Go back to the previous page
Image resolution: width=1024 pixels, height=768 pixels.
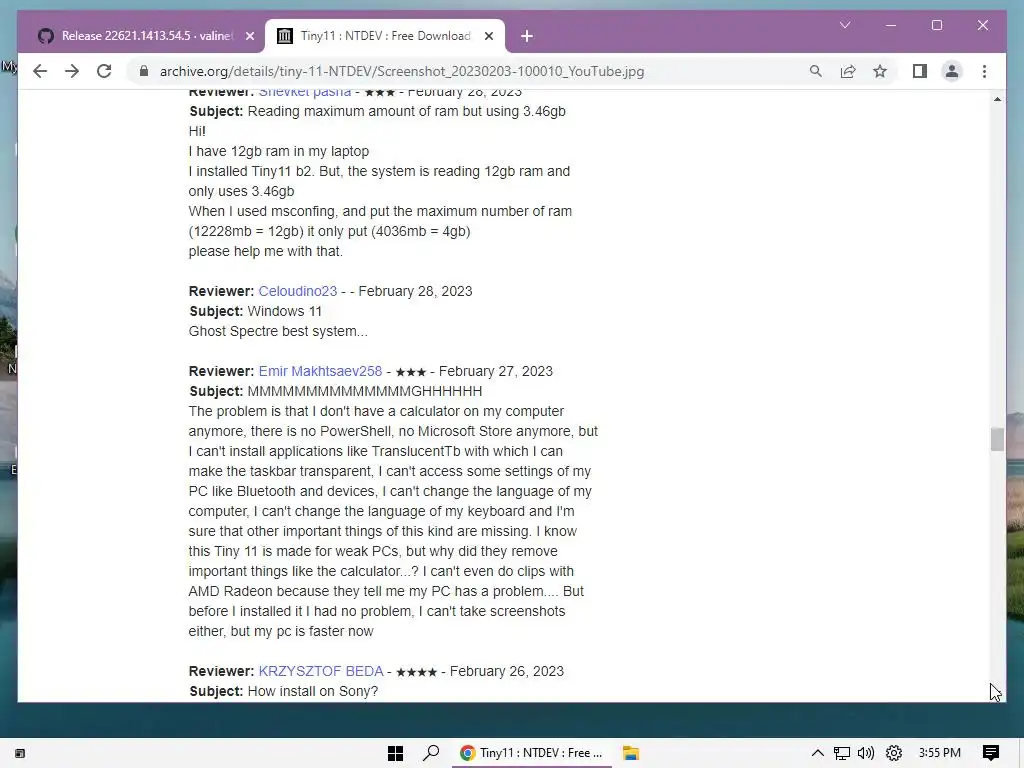[x=40, y=71]
